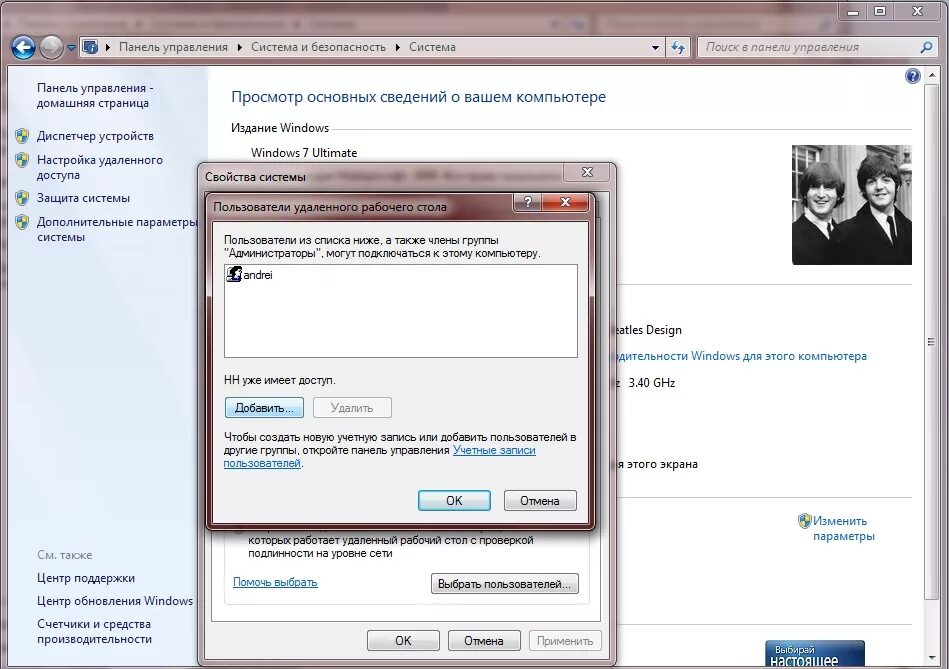Open Защита системы link
Screen dimensions: 949x669
(x=84, y=198)
